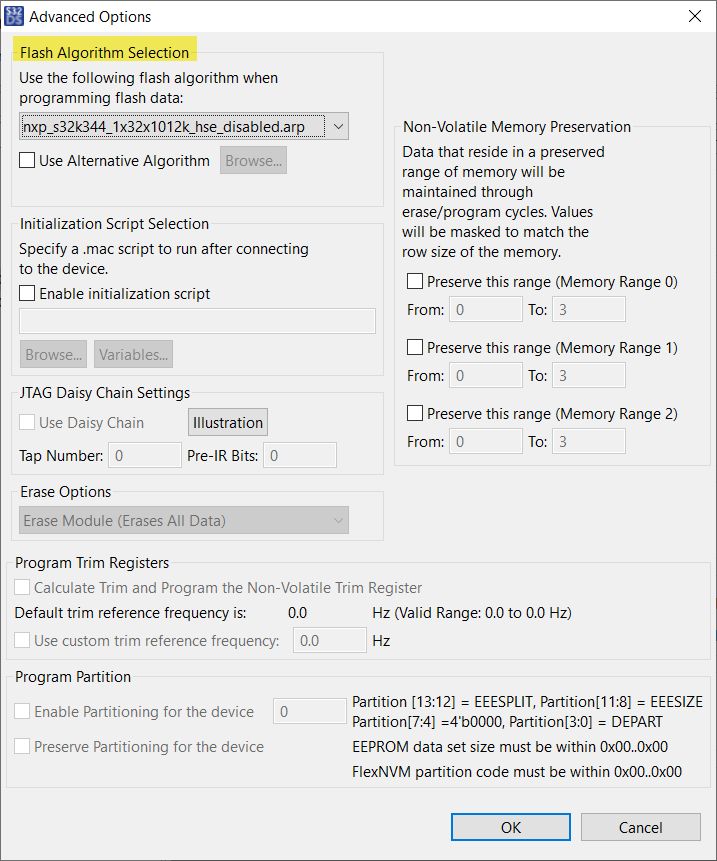Click the application icon in the title bar

[14, 16]
